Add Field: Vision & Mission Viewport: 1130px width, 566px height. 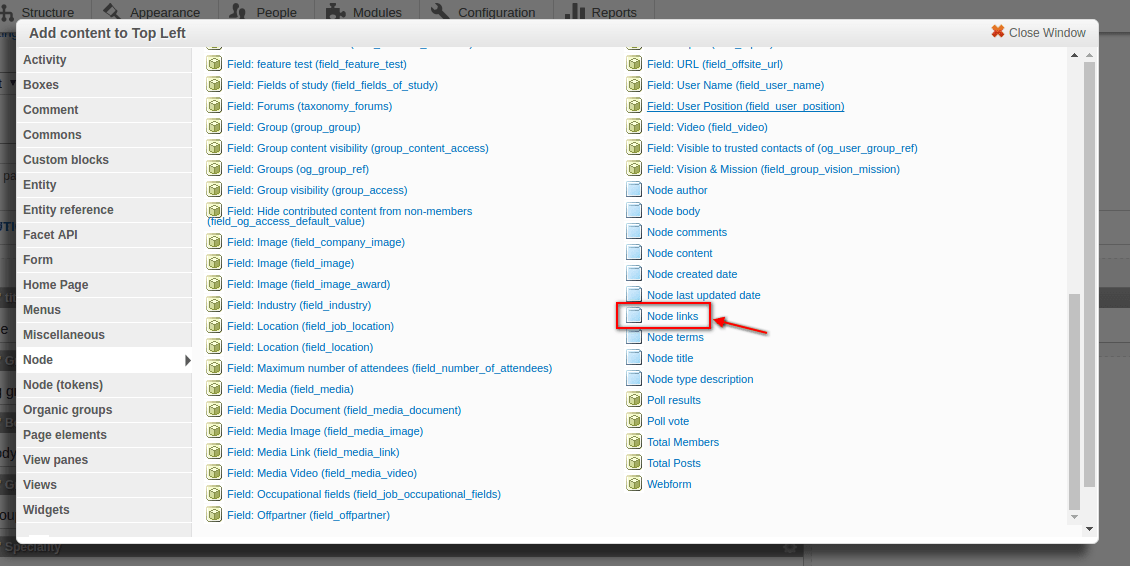coord(773,169)
